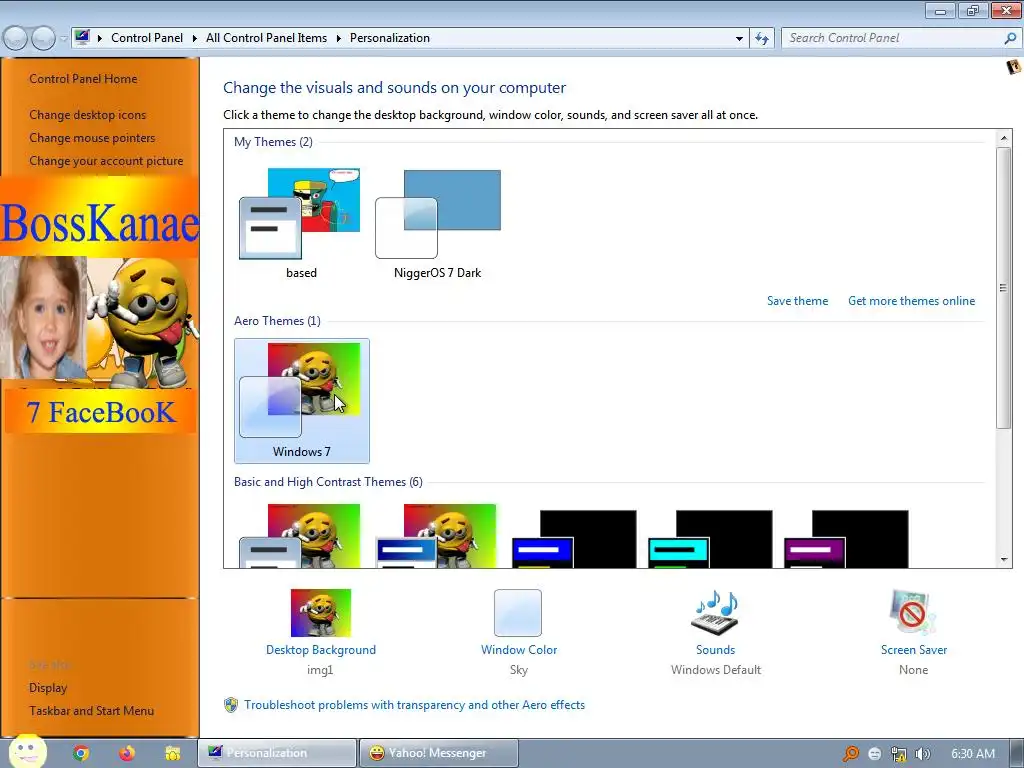
Task: Click the theme list scroll down arrow
Action: [x=1003, y=560]
